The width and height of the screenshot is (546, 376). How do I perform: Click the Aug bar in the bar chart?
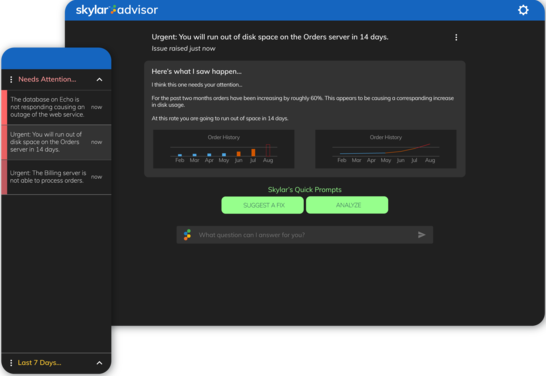(268, 150)
